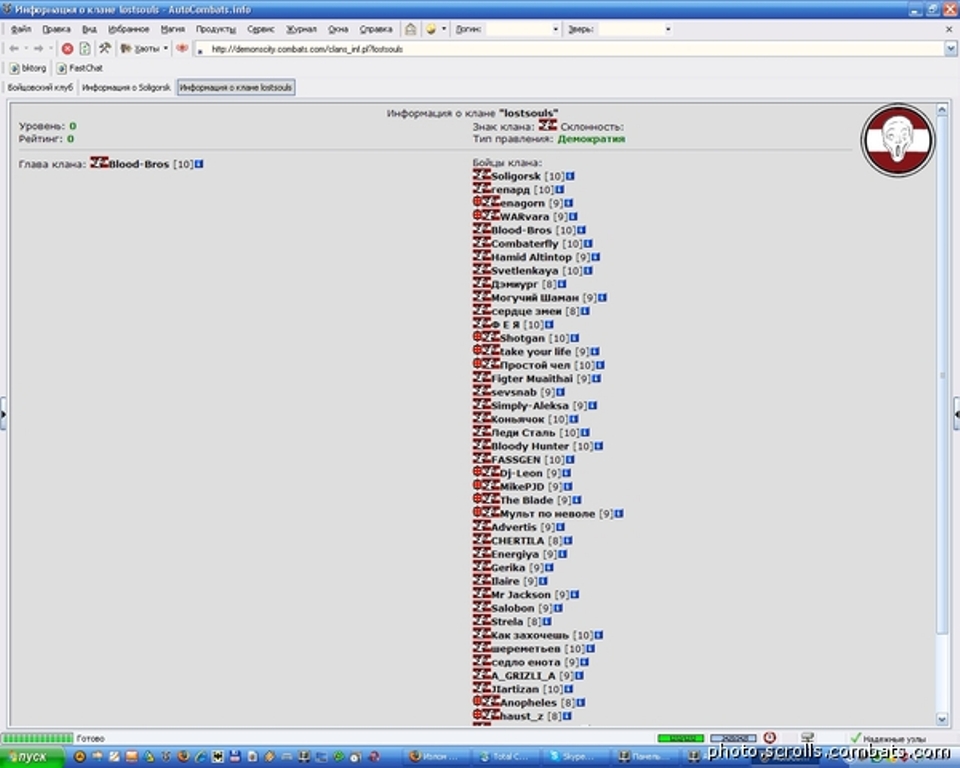The height and width of the screenshot is (768, 960).
Task: Expand the right side panel handle
Action: [x=956, y=414]
